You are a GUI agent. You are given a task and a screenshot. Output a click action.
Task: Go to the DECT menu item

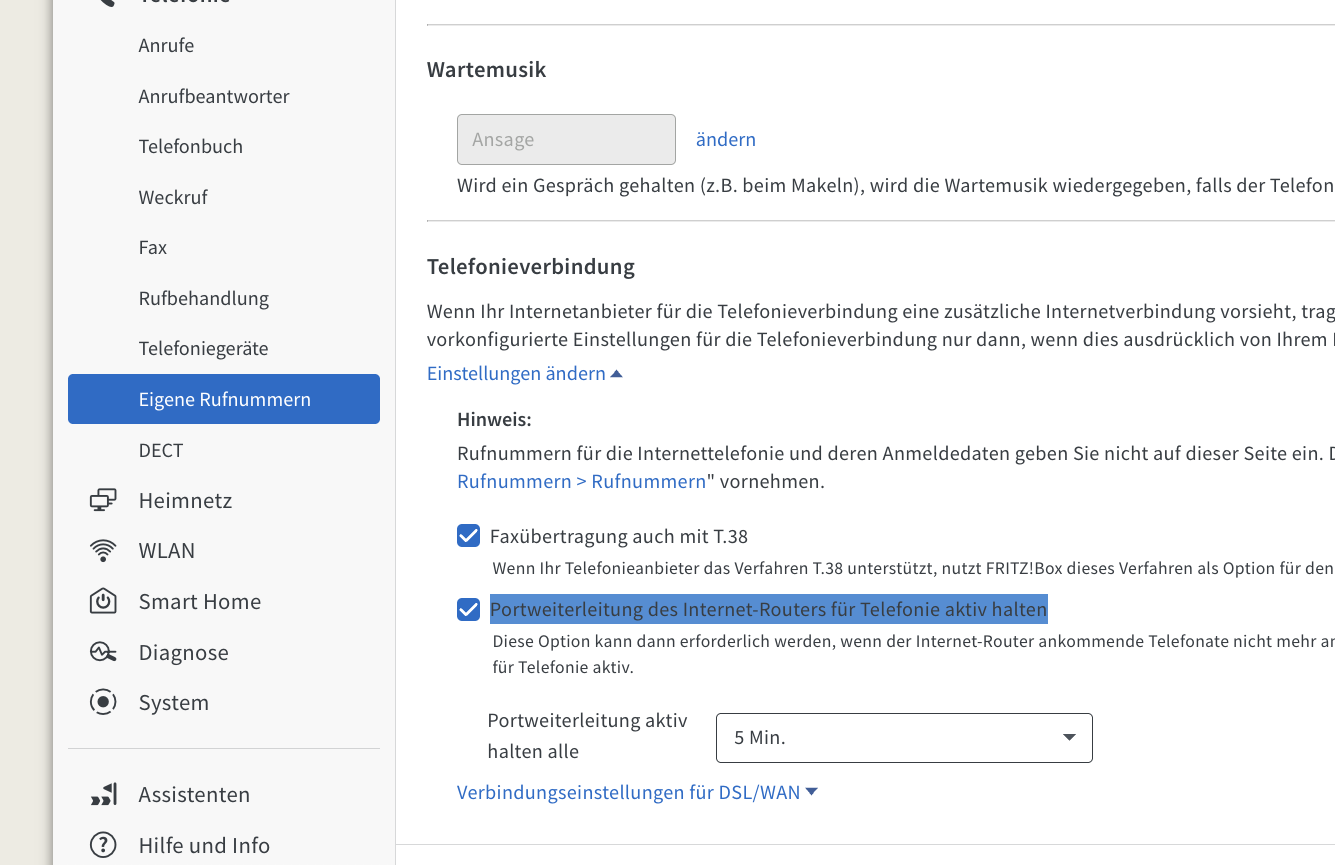(x=161, y=450)
